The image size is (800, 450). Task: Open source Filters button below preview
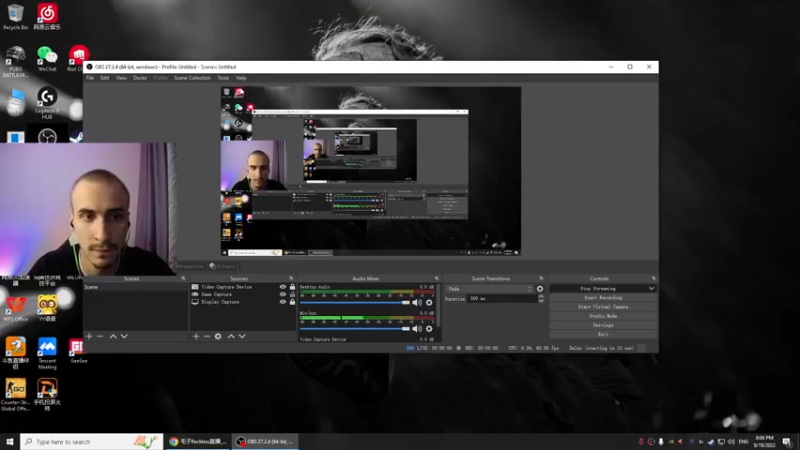pyautogui.click(x=222, y=266)
